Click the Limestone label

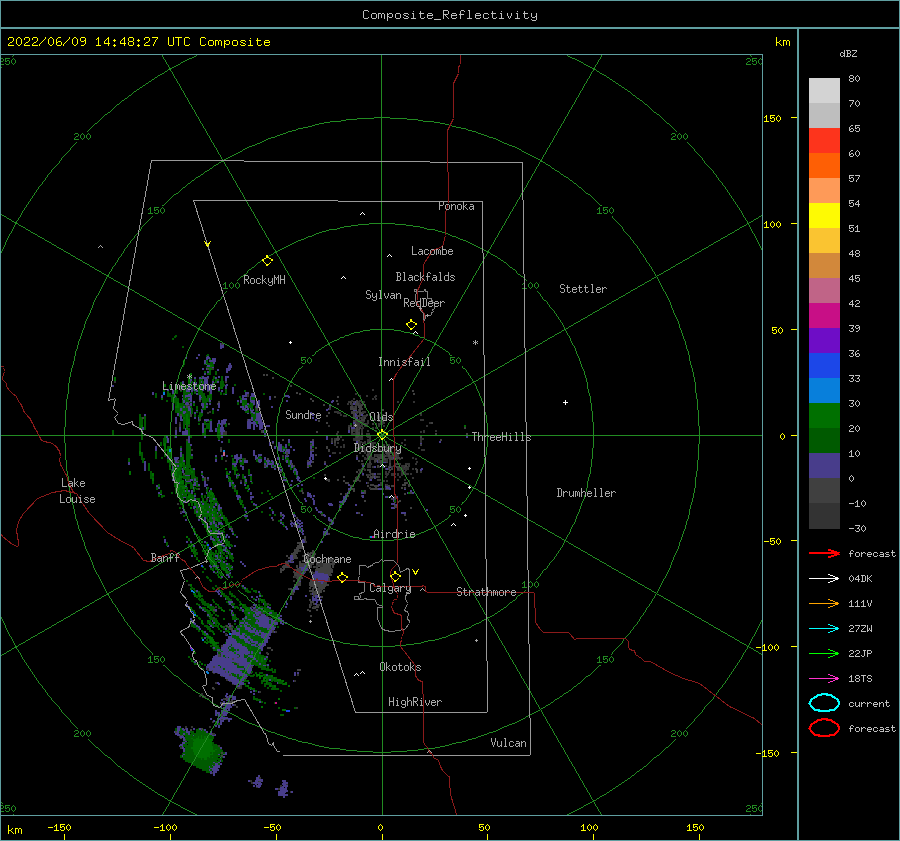coord(189,386)
